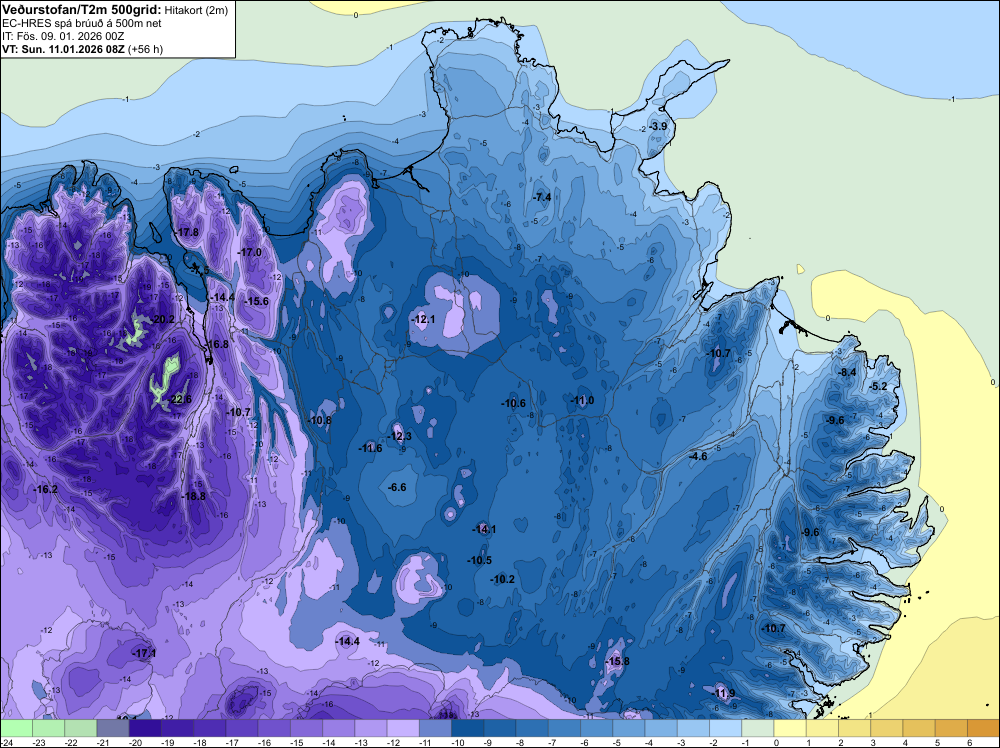Screen dimensions: 1000x748
Task: Click the -3.9 temperature value
Action: click(x=658, y=126)
